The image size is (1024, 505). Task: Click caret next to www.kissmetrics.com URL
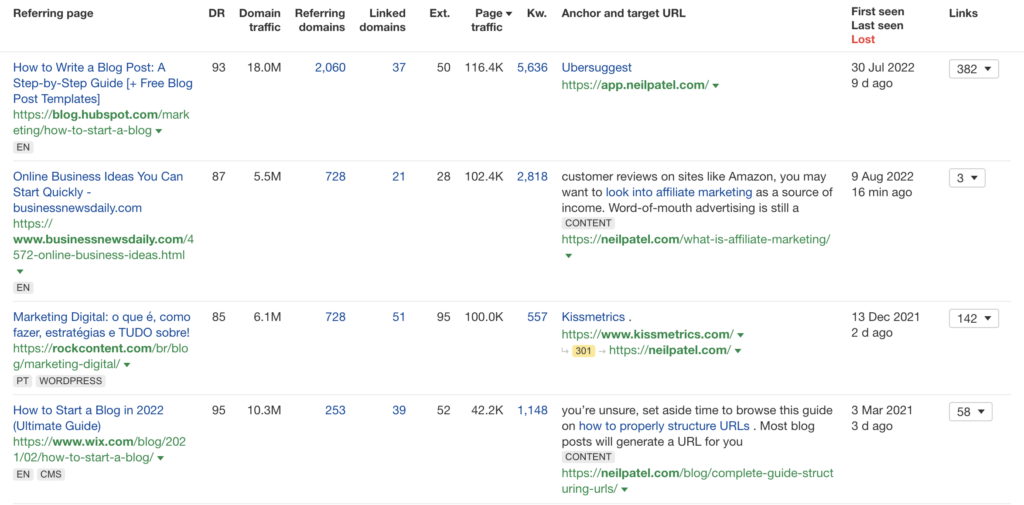click(x=741, y=335)
